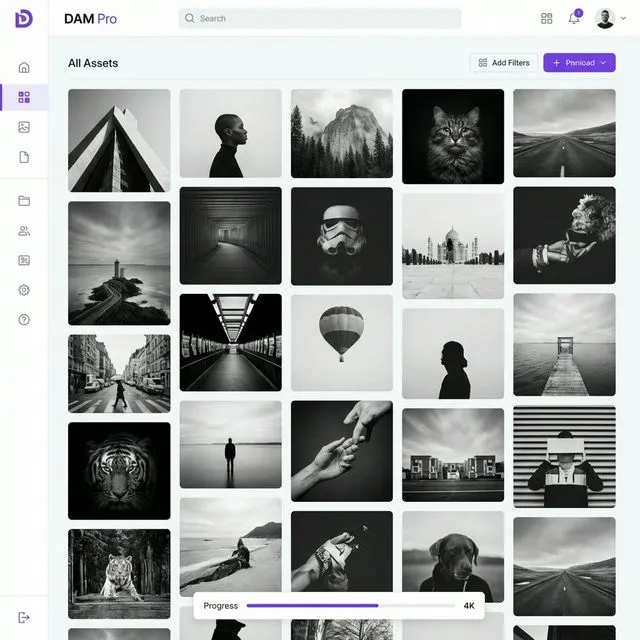This screenshot has height=640, width=640.
Task: Open the reaching hands thumbnail
Action: [x=342, y=451]
